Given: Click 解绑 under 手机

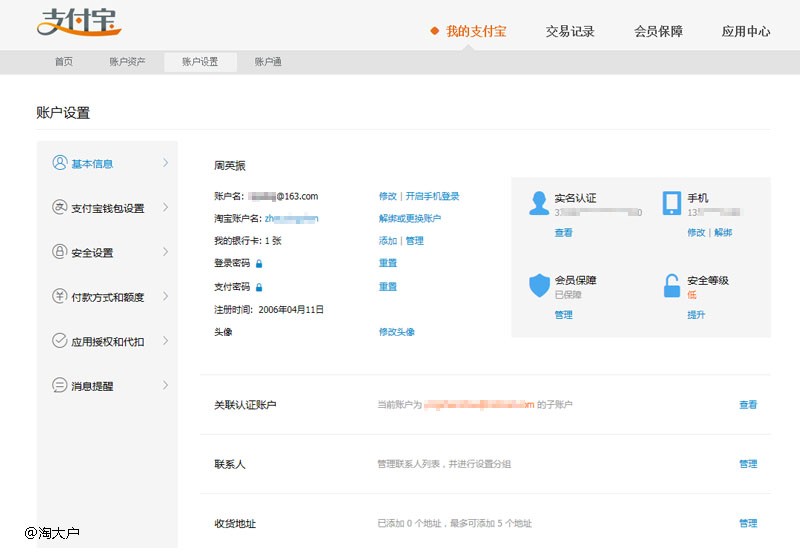Looking at the screenshot, I should click(x=723, y=233).
